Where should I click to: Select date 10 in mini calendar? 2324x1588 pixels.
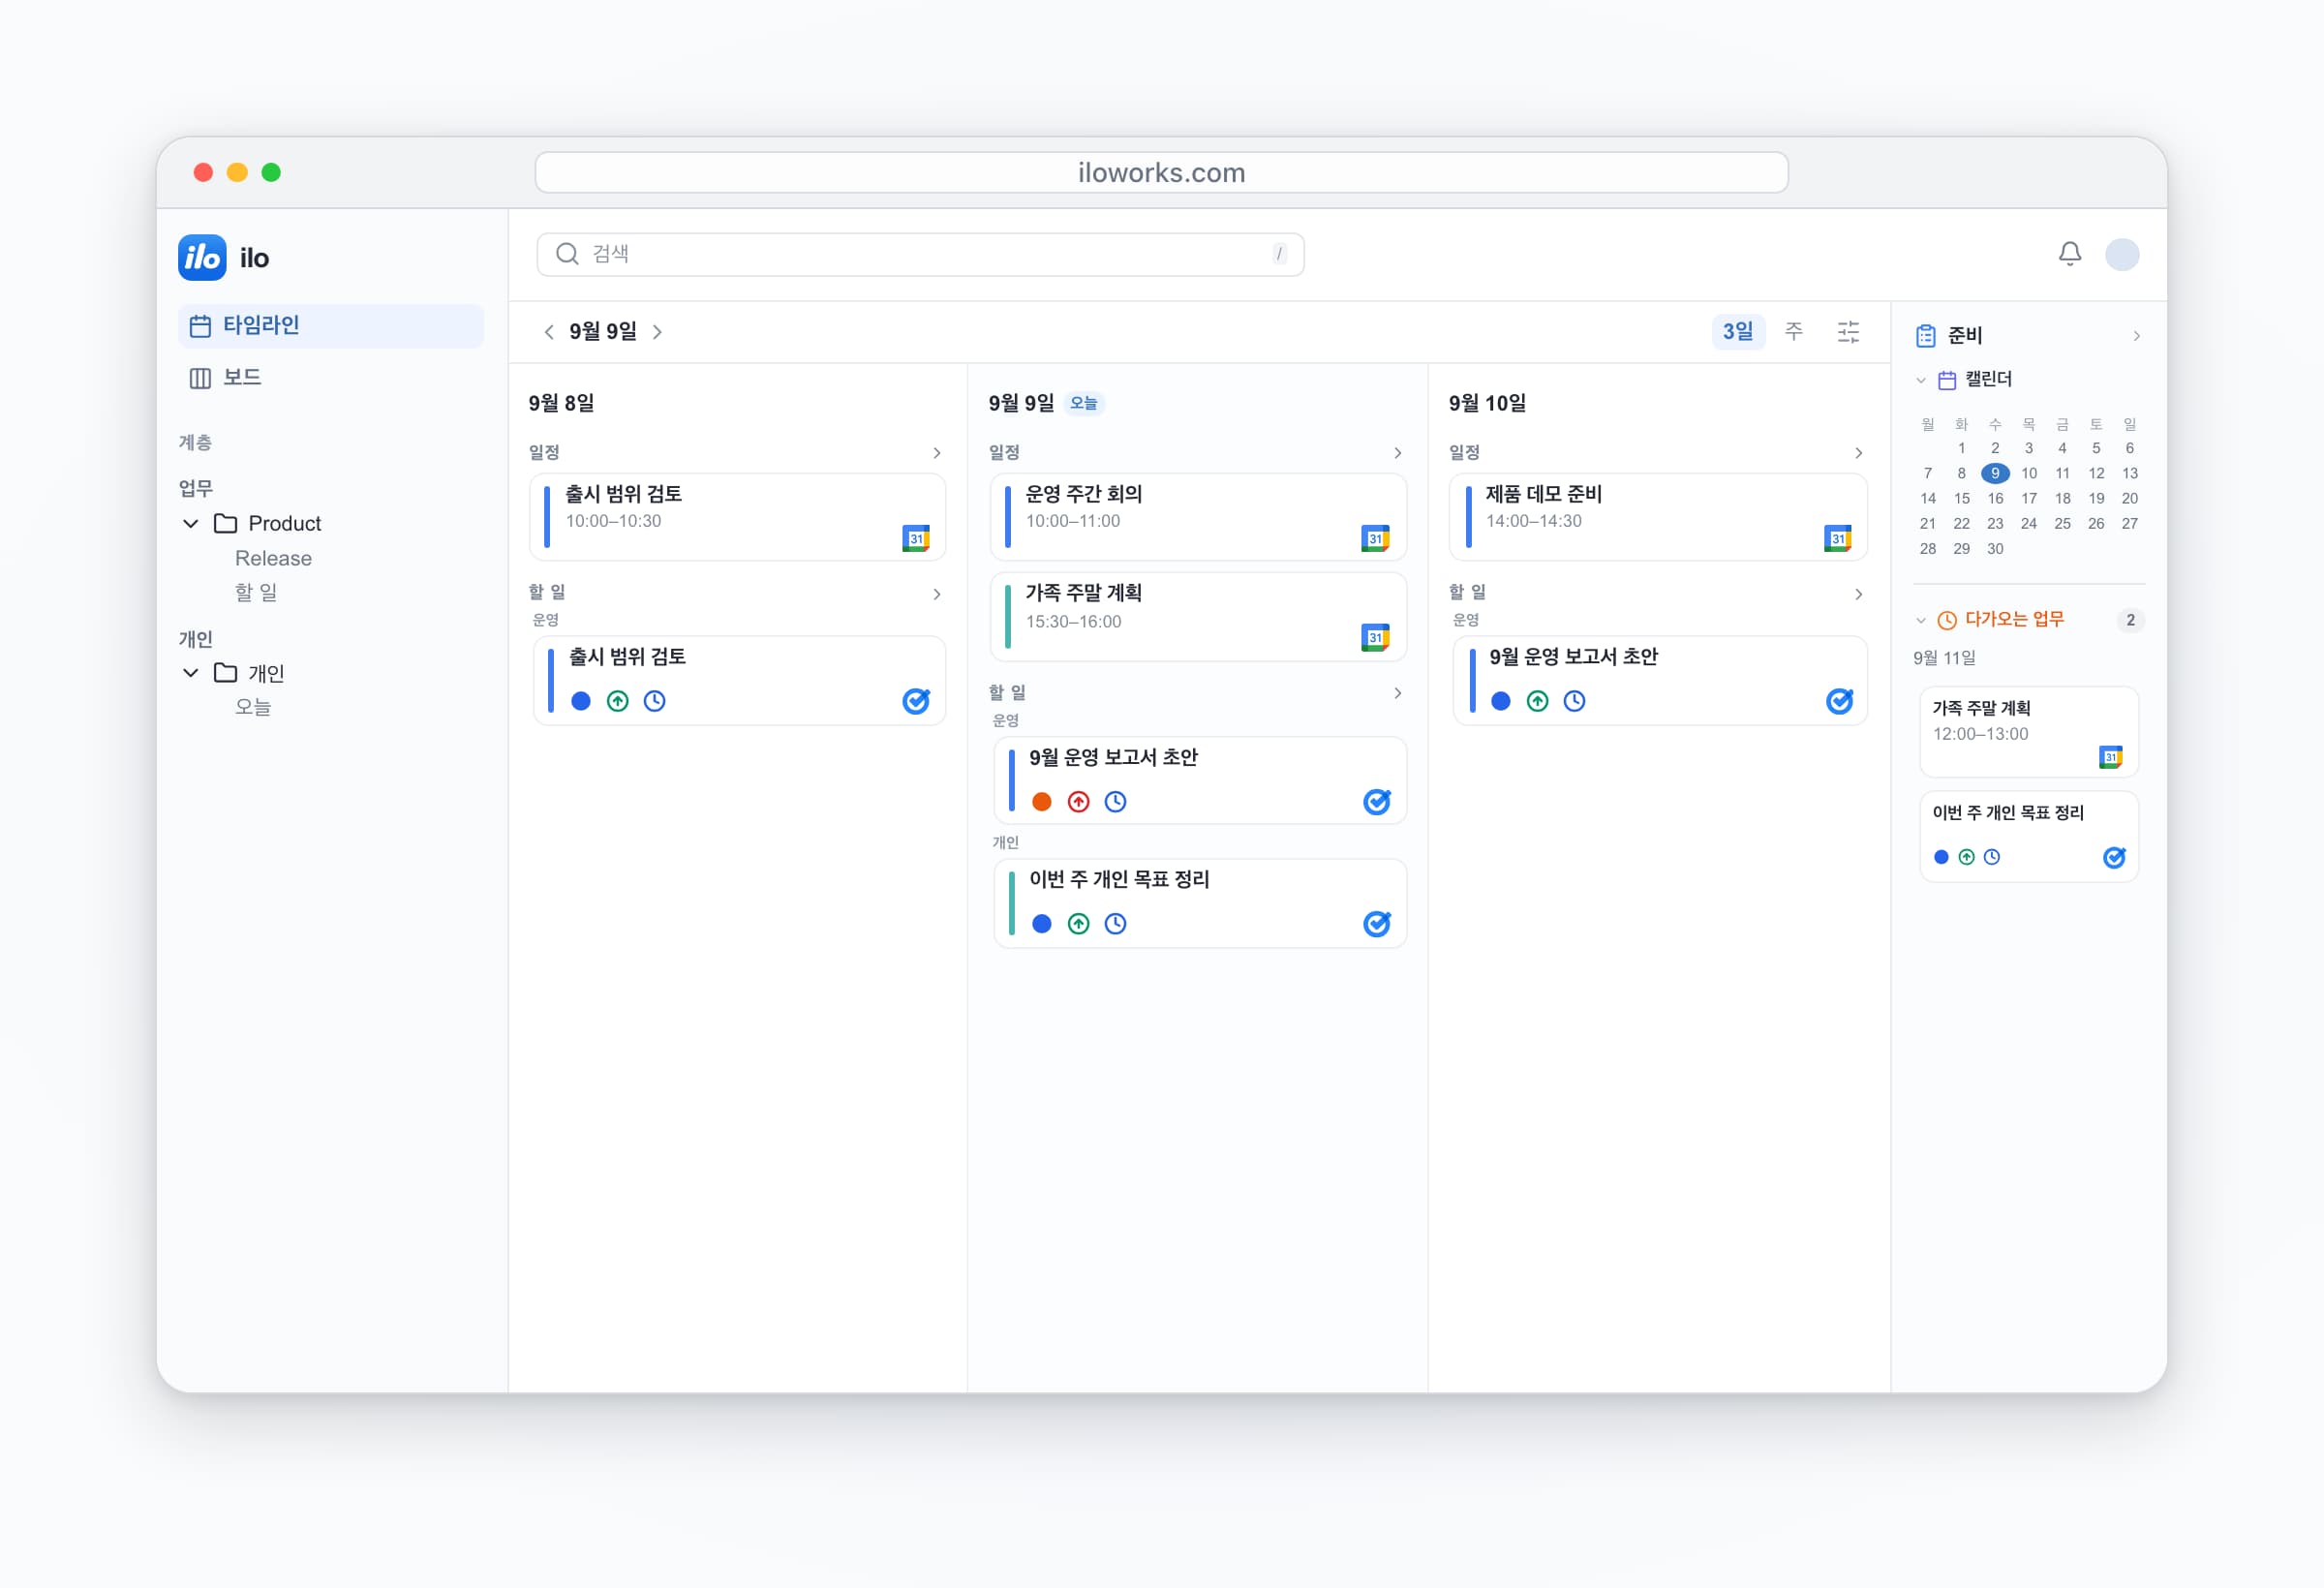point(2029,473)
